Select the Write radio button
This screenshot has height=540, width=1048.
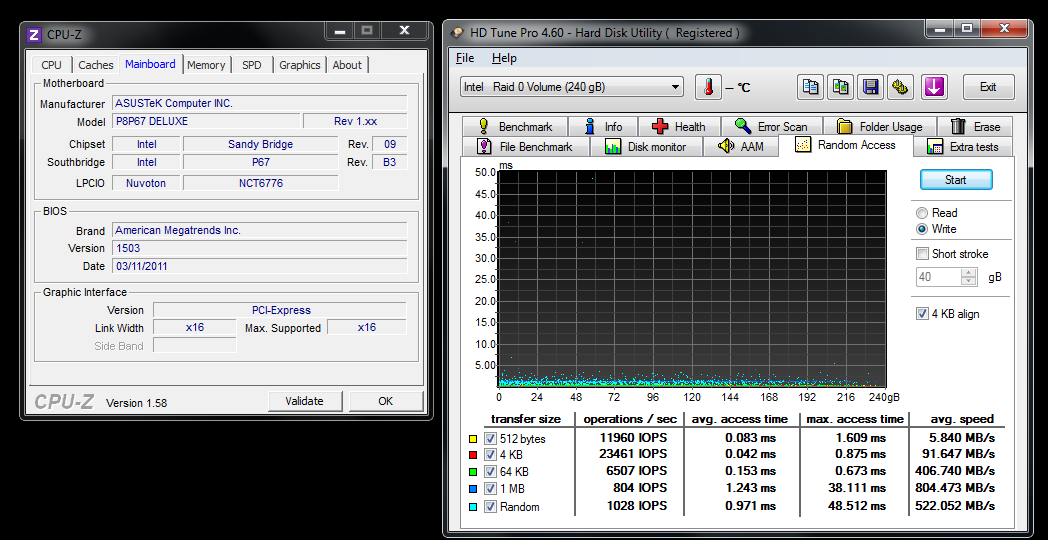click(x=922, y=229)
